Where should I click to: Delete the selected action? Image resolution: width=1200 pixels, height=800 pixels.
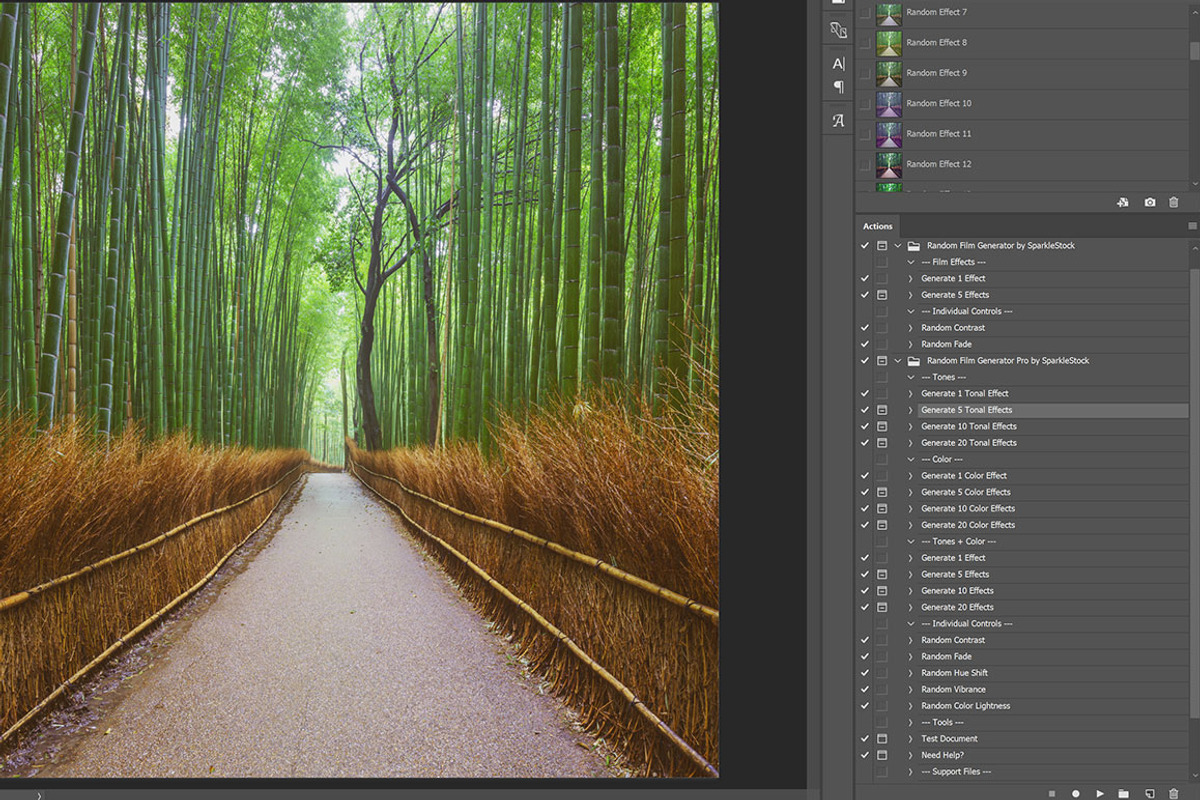tap(1173, 793)
